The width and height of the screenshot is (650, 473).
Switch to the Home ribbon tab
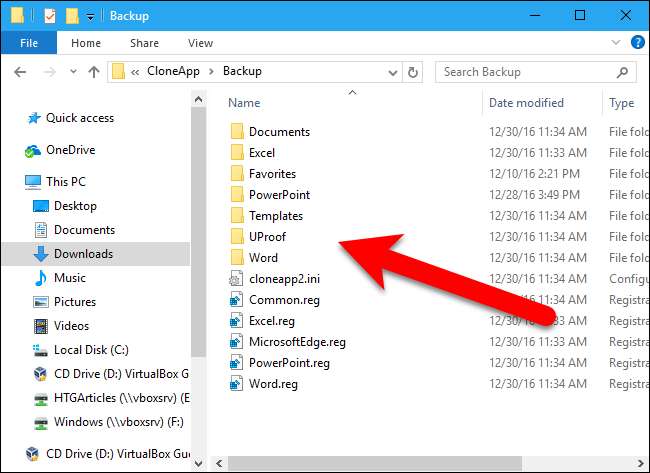pos(86,43)
